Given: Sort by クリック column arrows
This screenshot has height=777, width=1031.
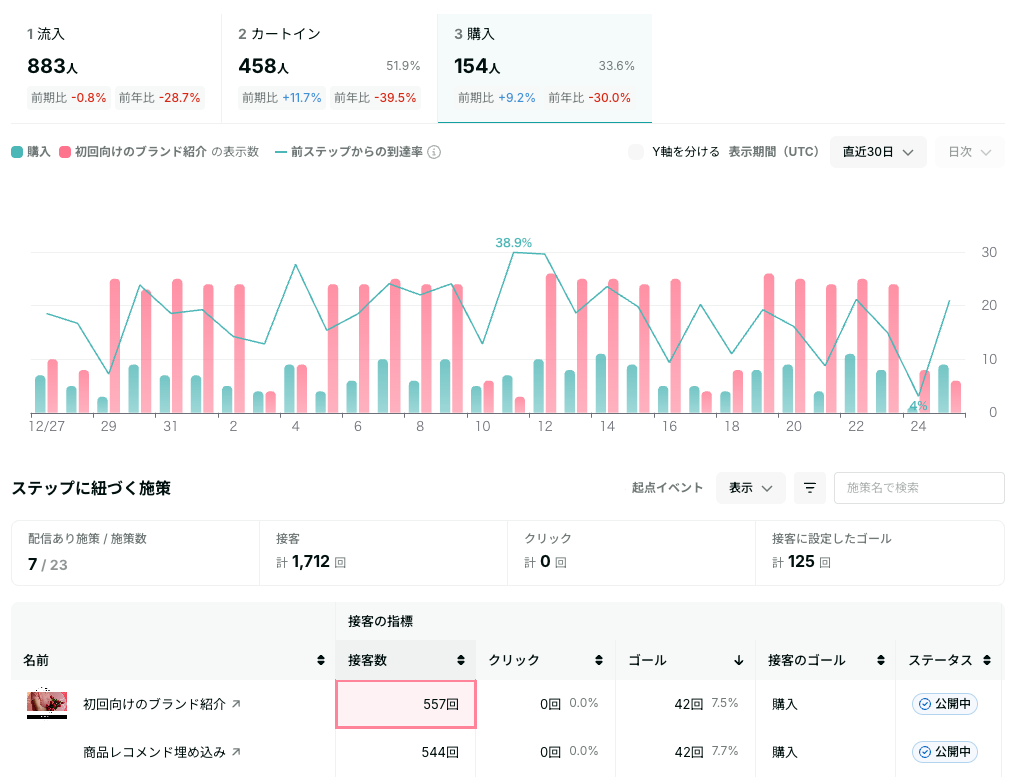Looking at the screenshot, I should click(598, 660).
